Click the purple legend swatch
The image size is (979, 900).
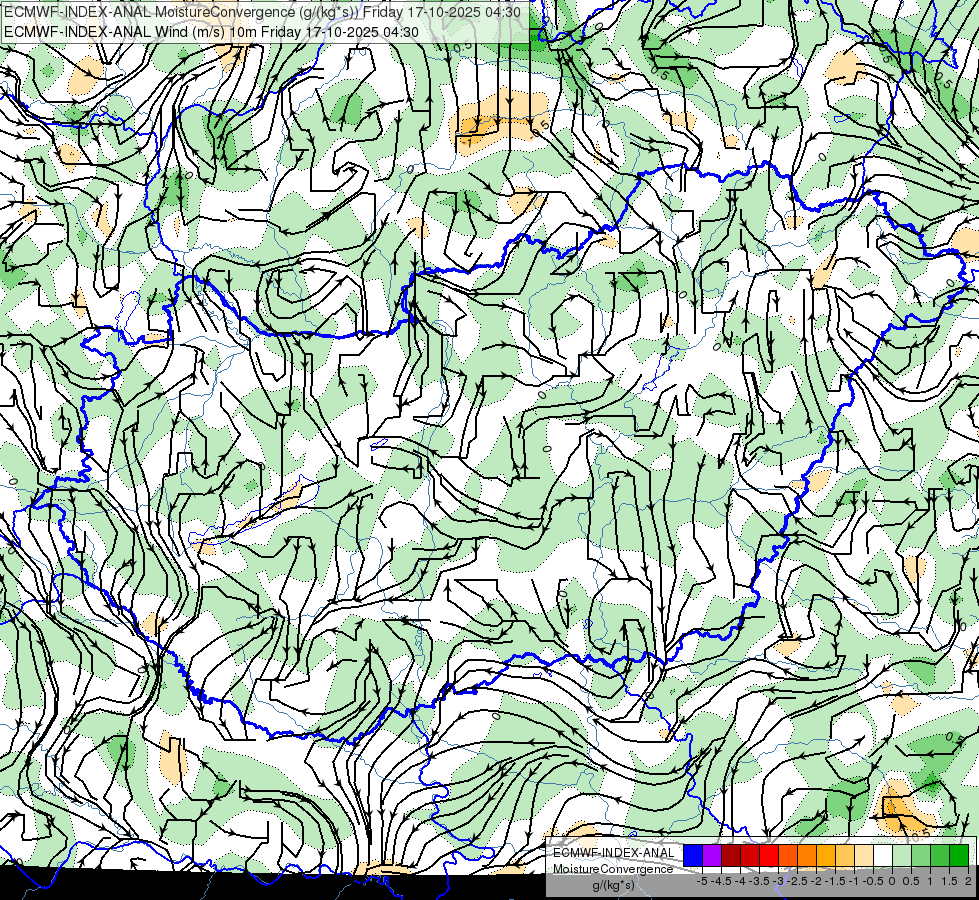[712, 856]
